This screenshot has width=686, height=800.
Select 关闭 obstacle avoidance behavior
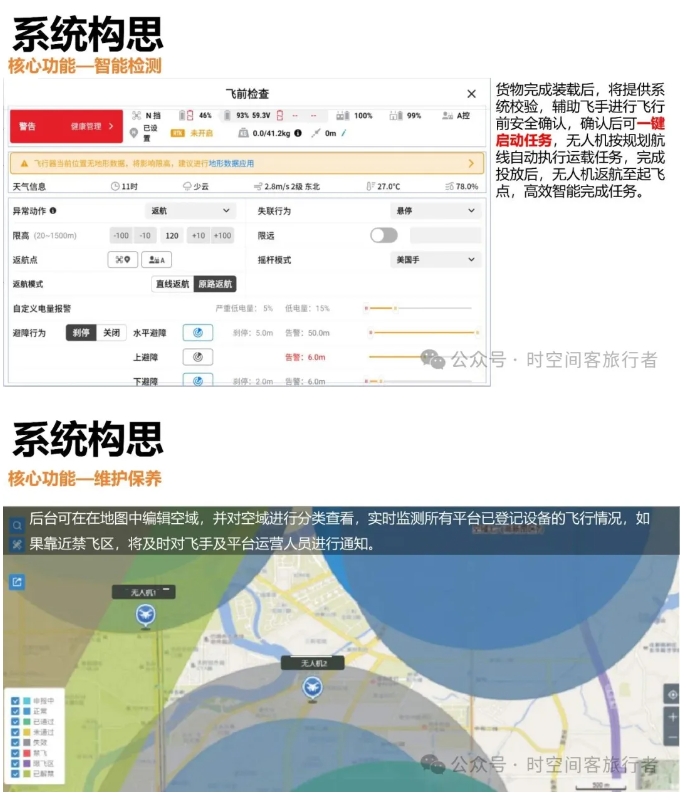(x=111, y=333)
